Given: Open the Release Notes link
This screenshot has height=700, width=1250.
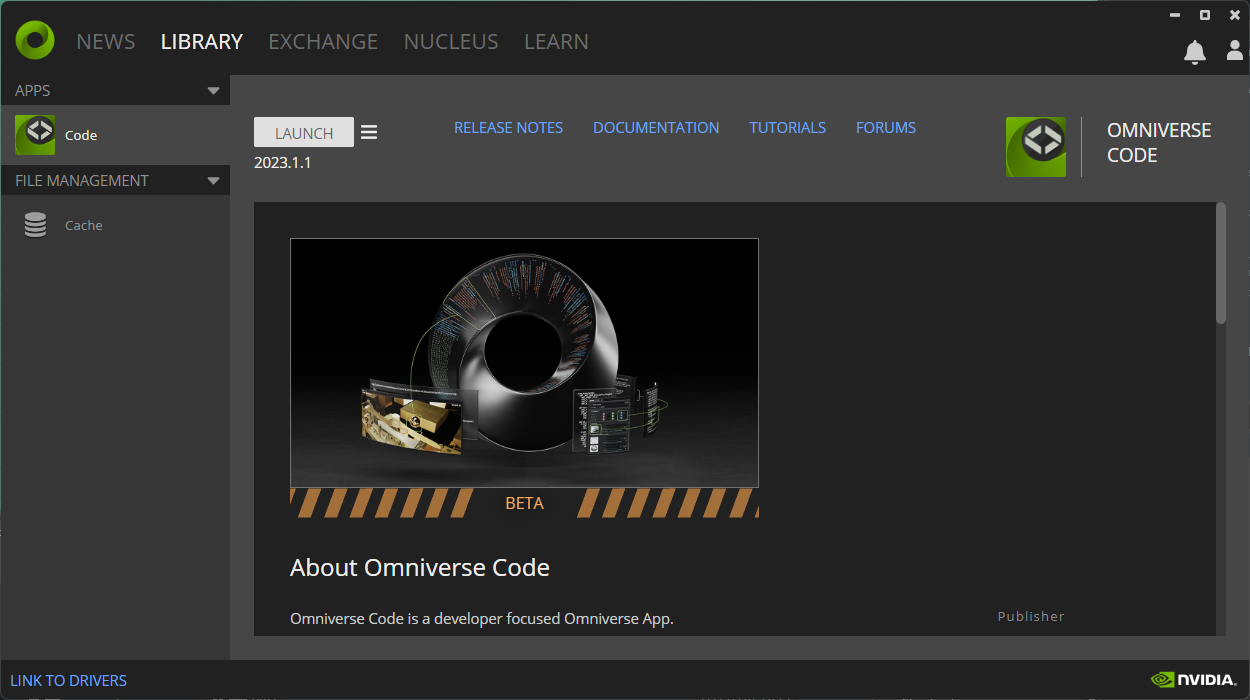Looking at the screenshot, I should click(508, 128).
